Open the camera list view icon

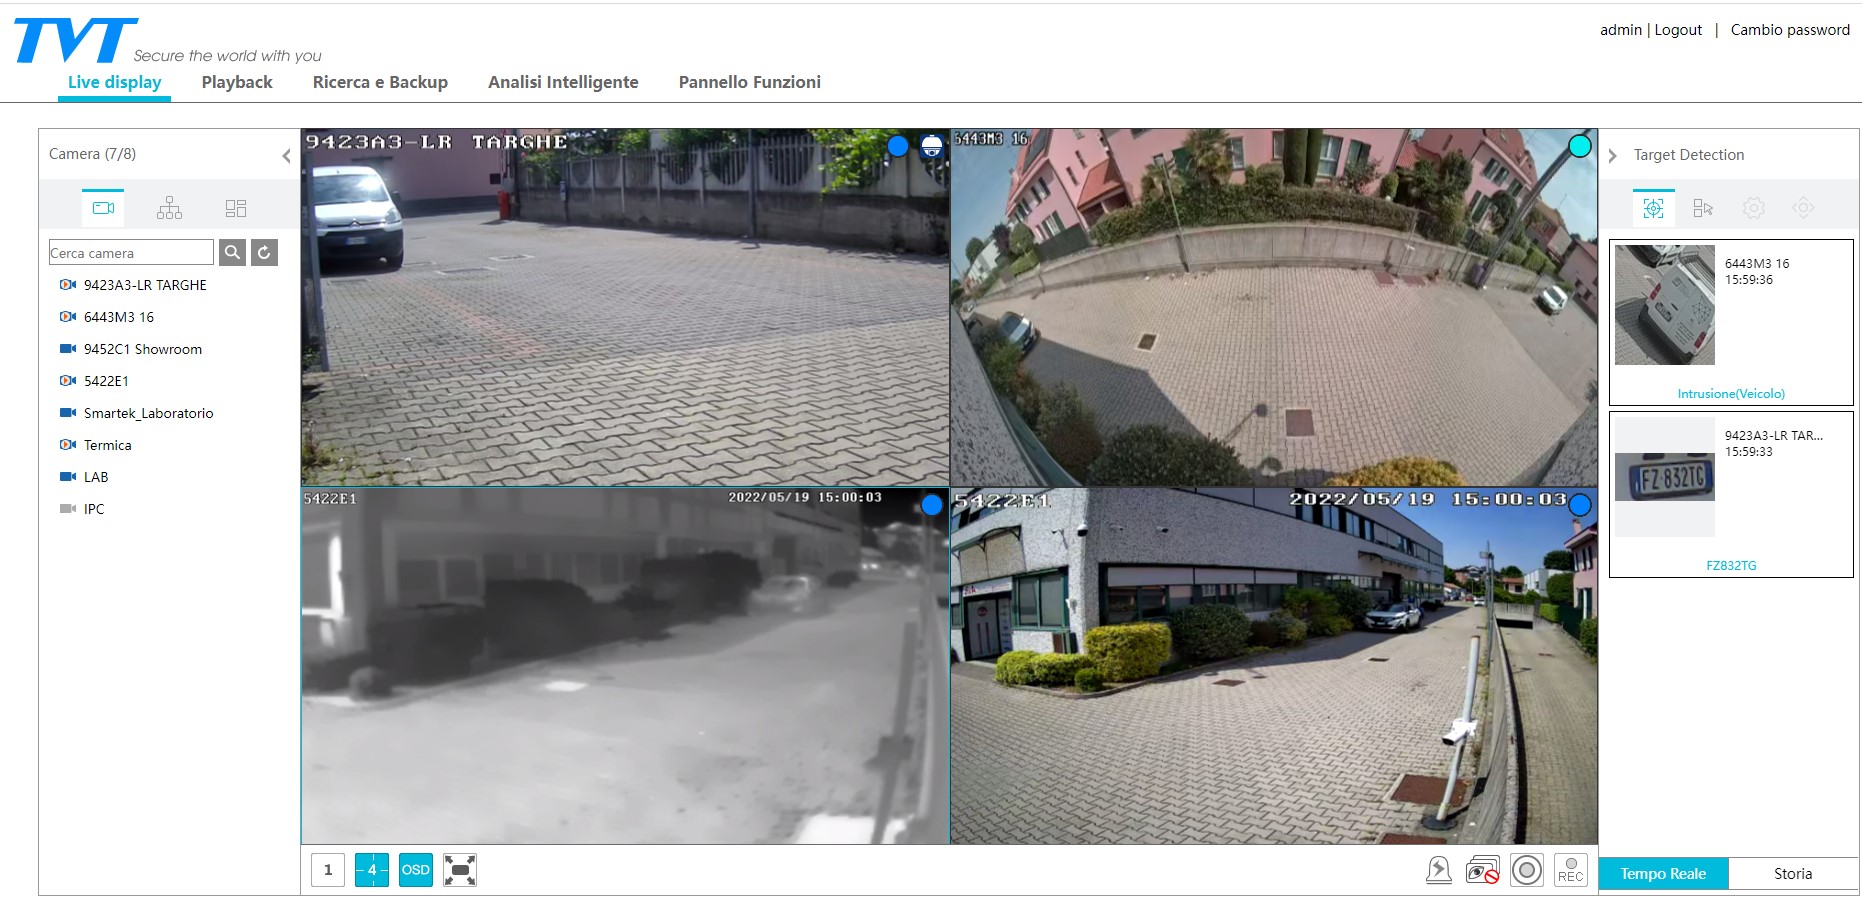[103, 208]
